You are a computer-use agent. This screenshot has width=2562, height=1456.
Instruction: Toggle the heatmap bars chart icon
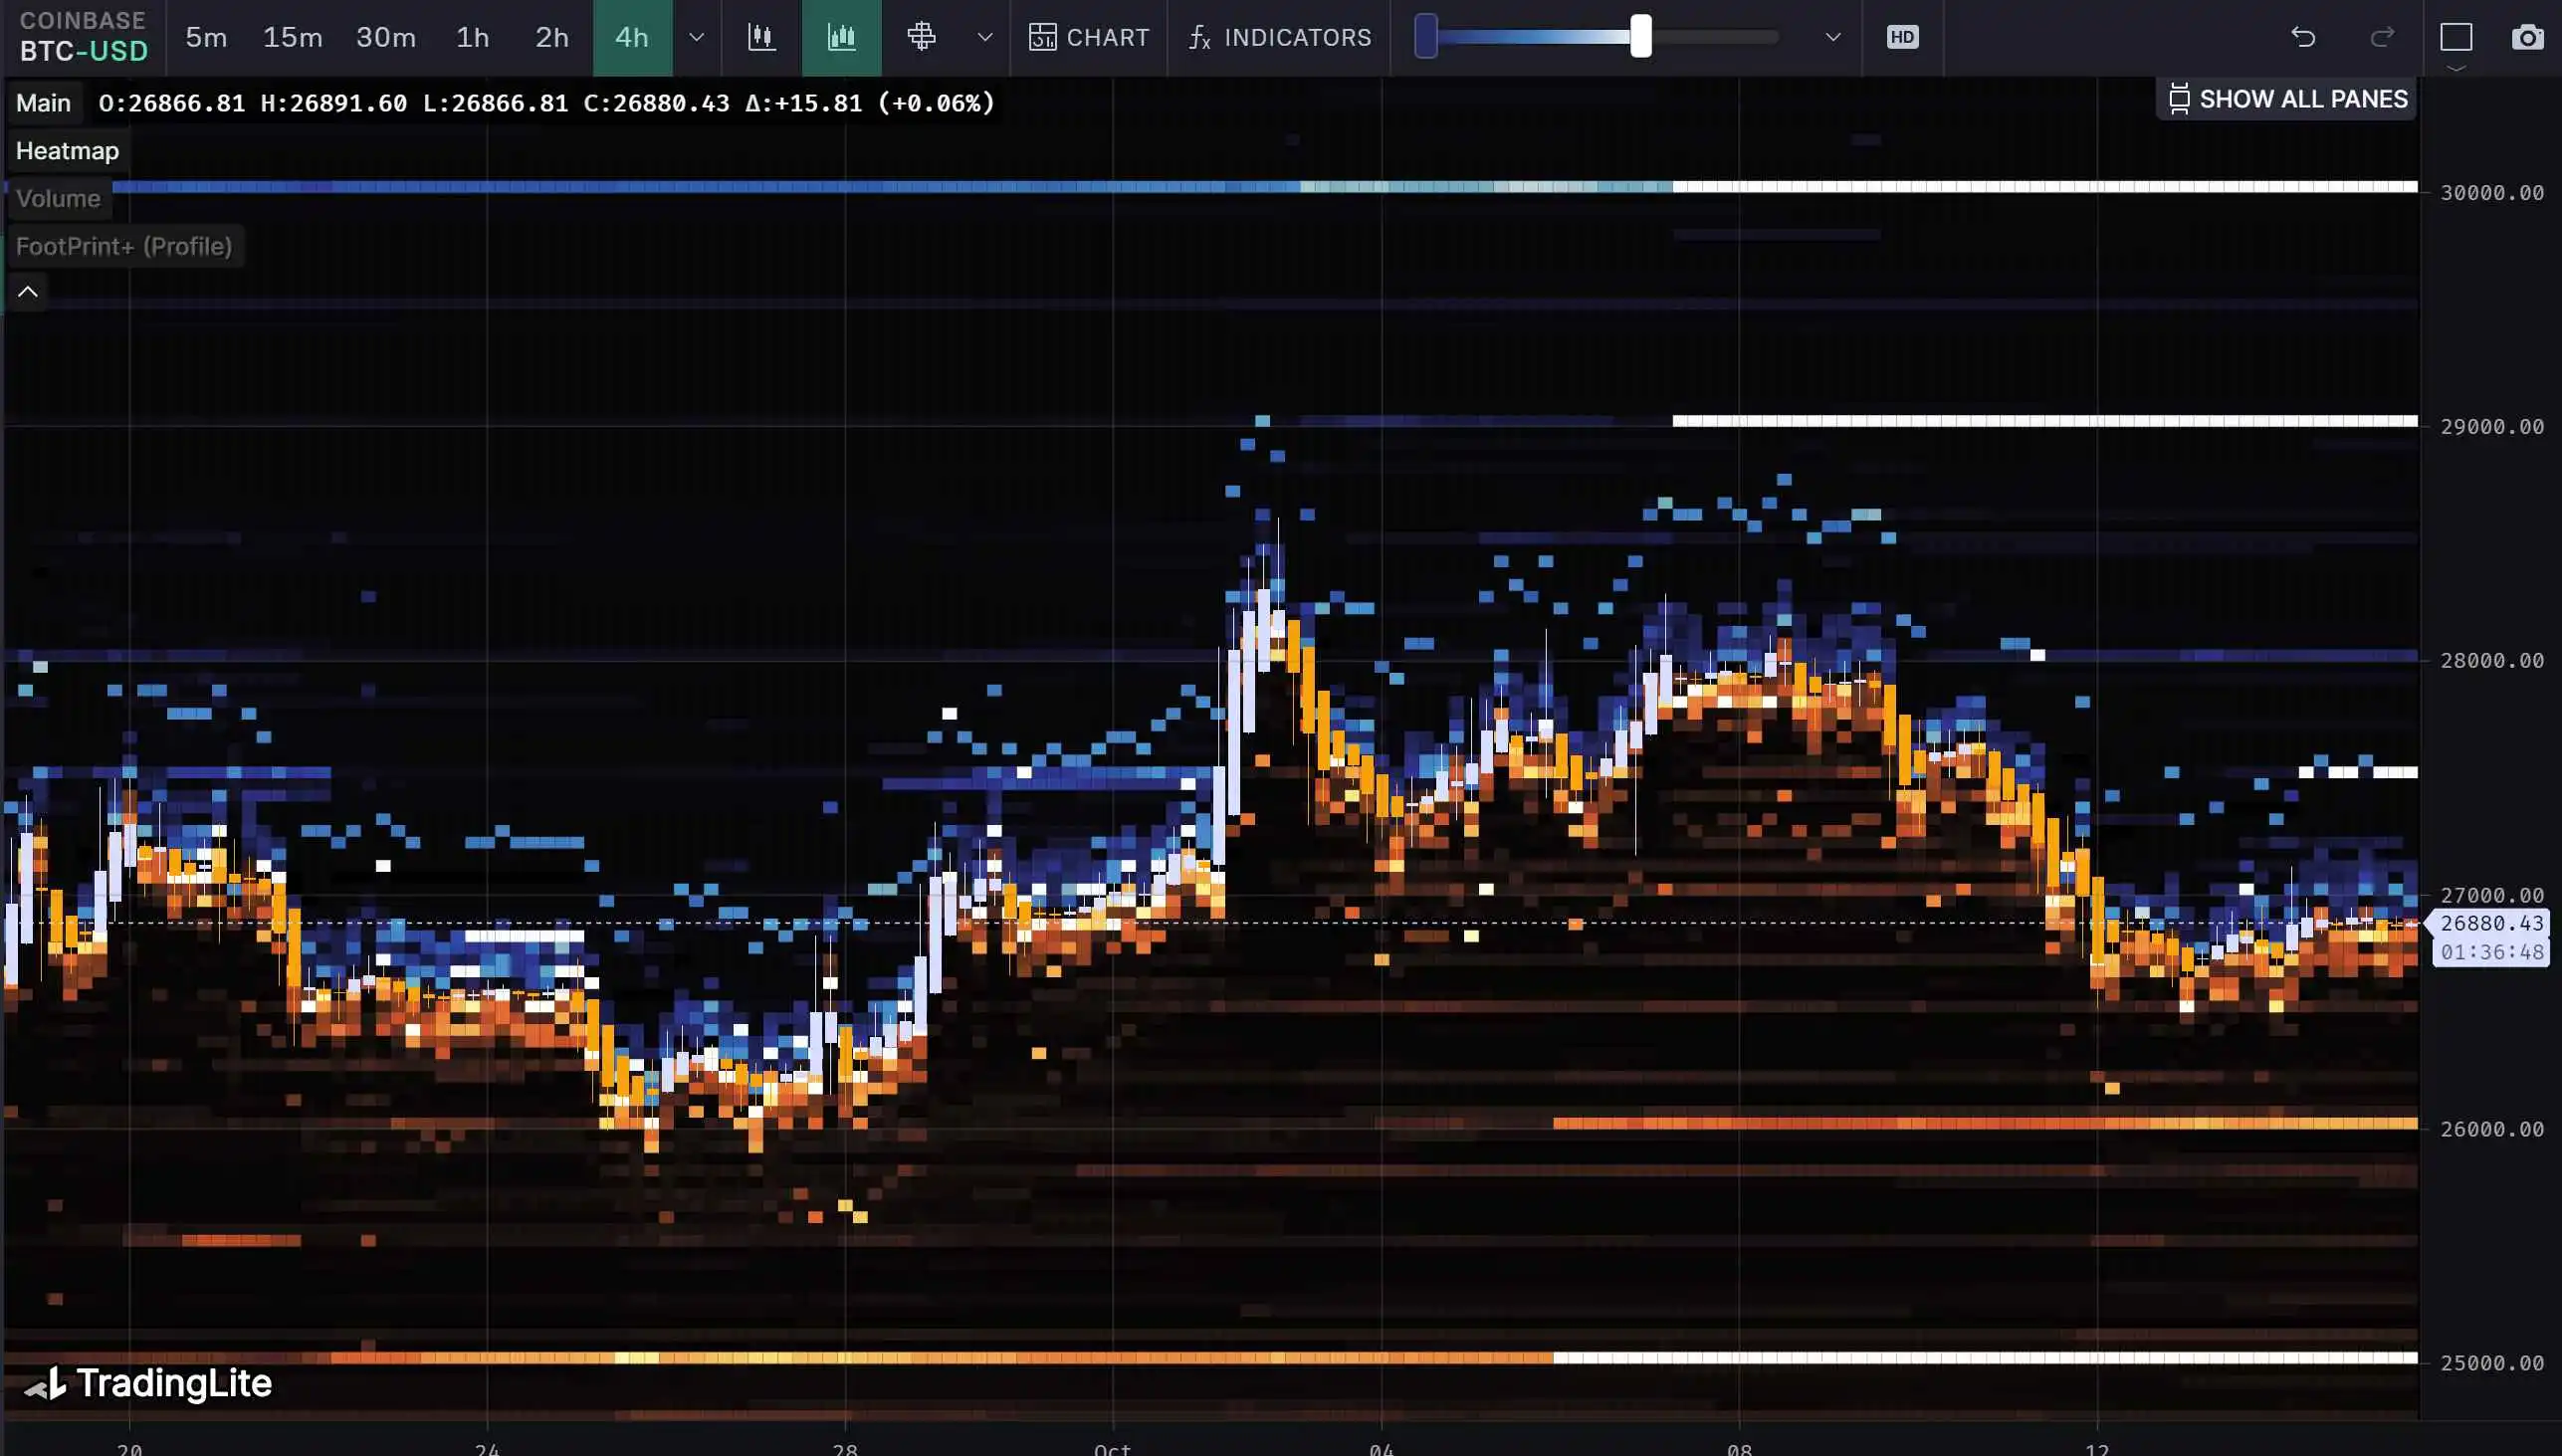point(841,38)
